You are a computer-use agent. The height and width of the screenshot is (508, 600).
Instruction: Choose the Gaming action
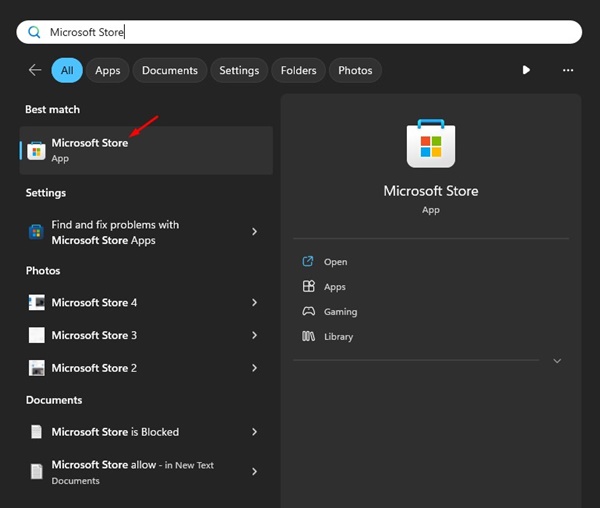pos(341,312)
